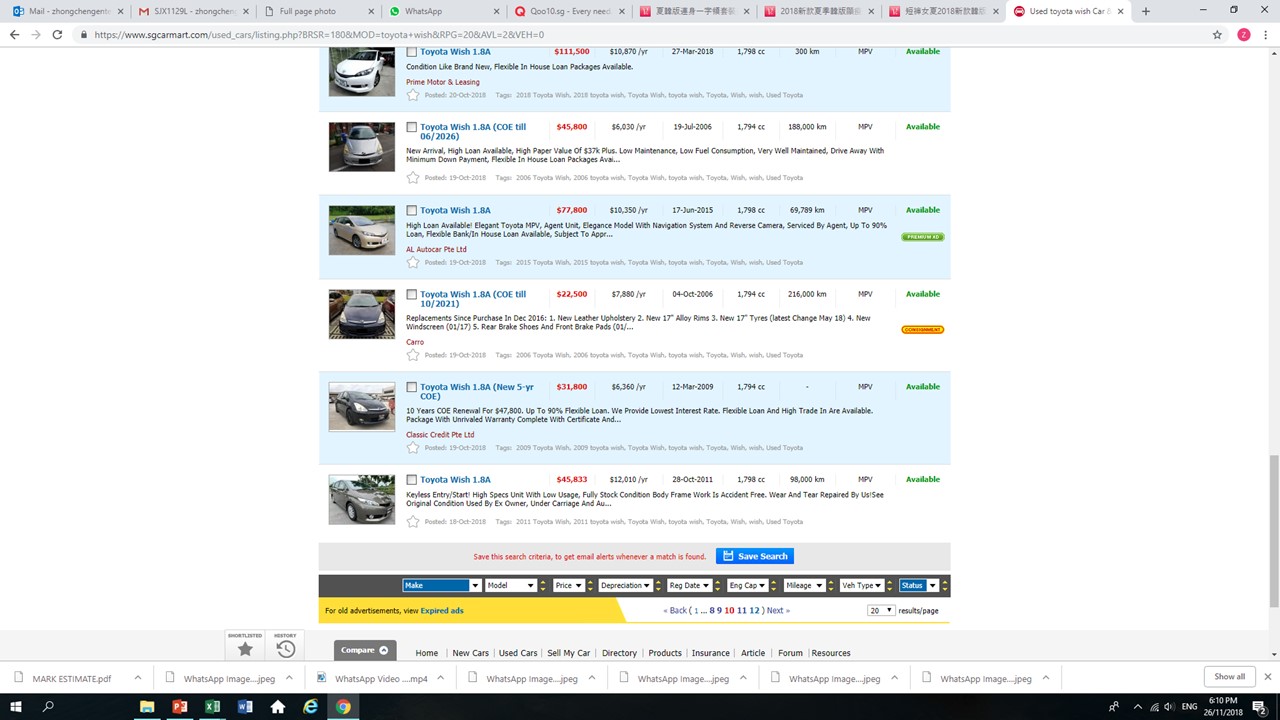Open the browsing History icon
1280x720 pixels.
tap(286, 648)
